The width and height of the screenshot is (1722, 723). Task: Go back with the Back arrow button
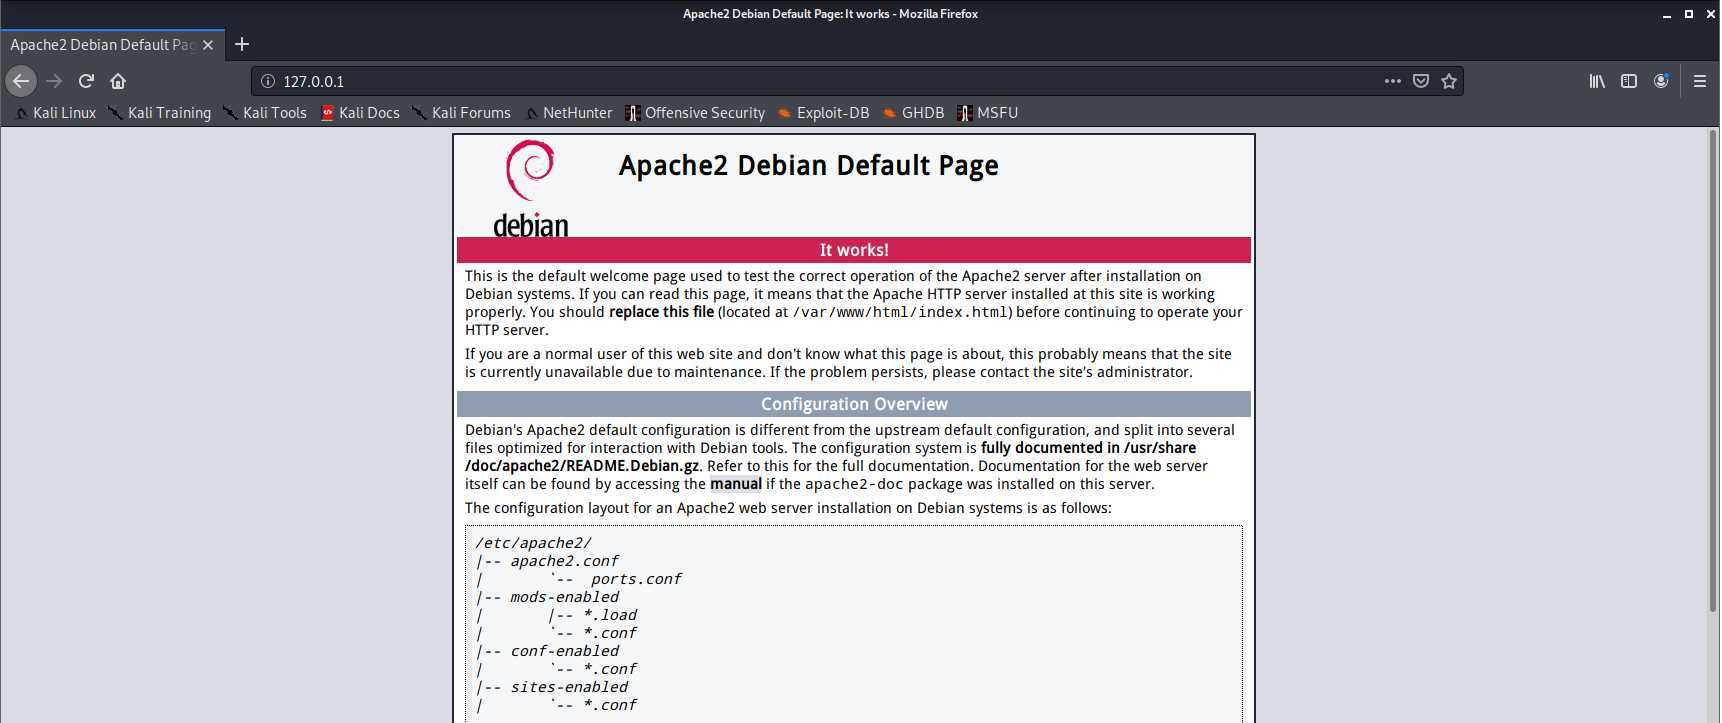(21, 81)
